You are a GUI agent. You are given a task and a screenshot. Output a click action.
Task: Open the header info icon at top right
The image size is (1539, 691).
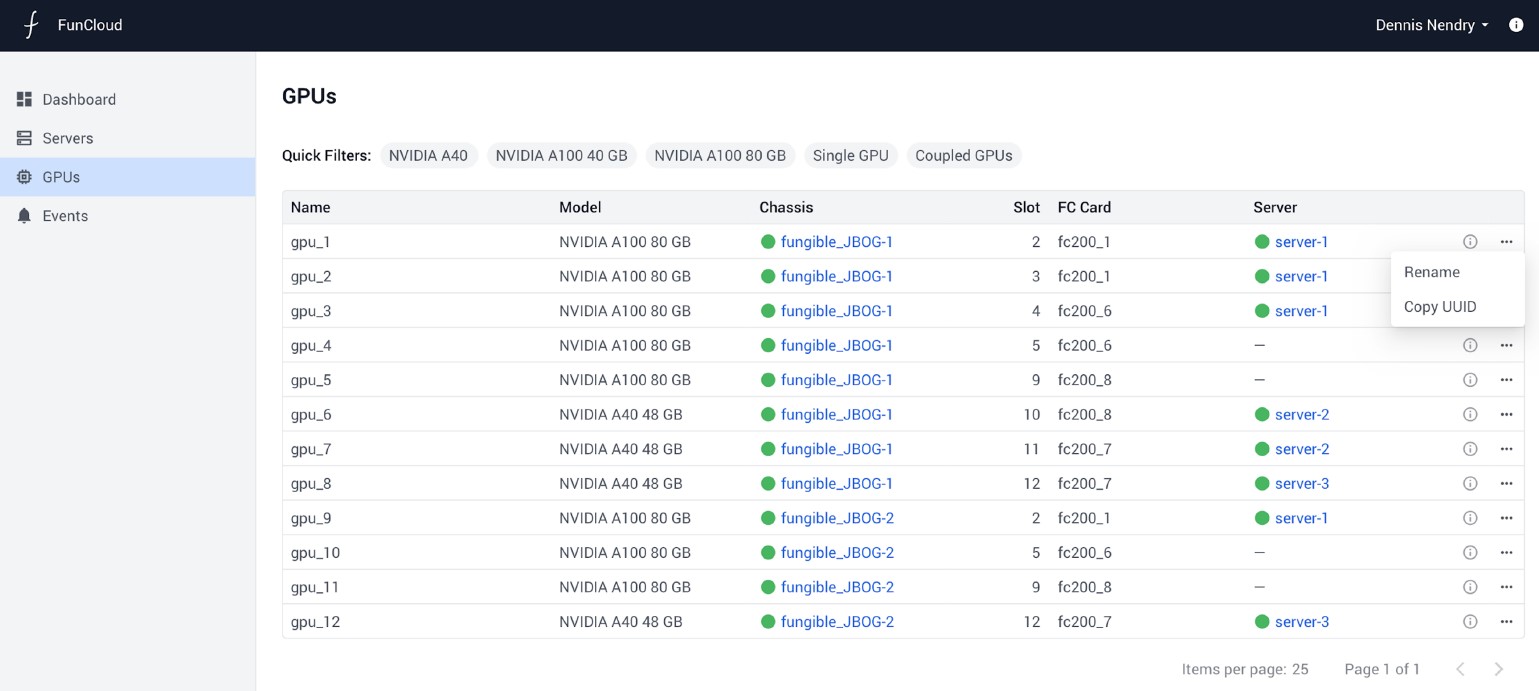1516,25
